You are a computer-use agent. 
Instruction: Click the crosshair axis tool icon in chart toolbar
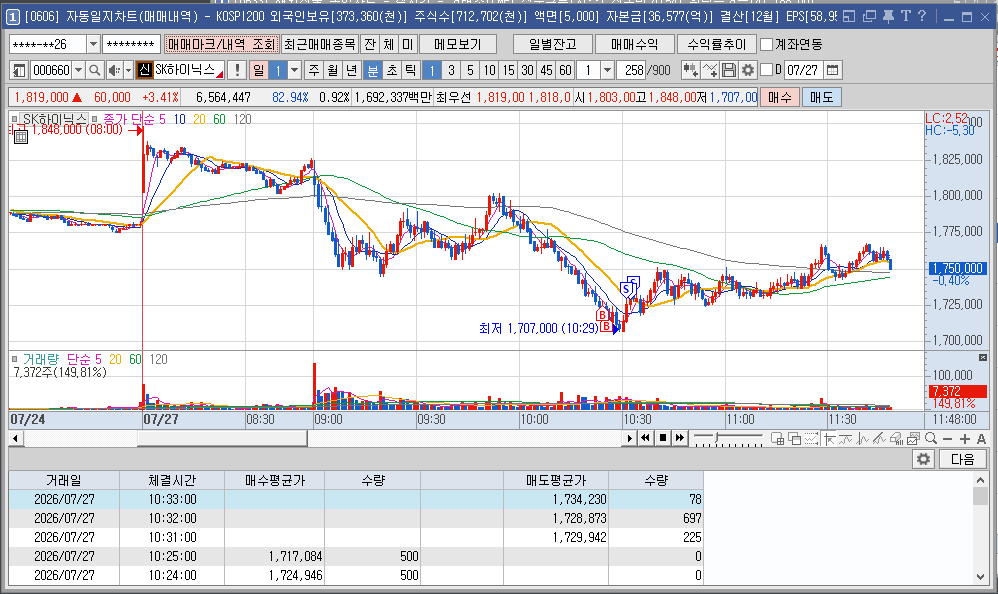point(829,439)
